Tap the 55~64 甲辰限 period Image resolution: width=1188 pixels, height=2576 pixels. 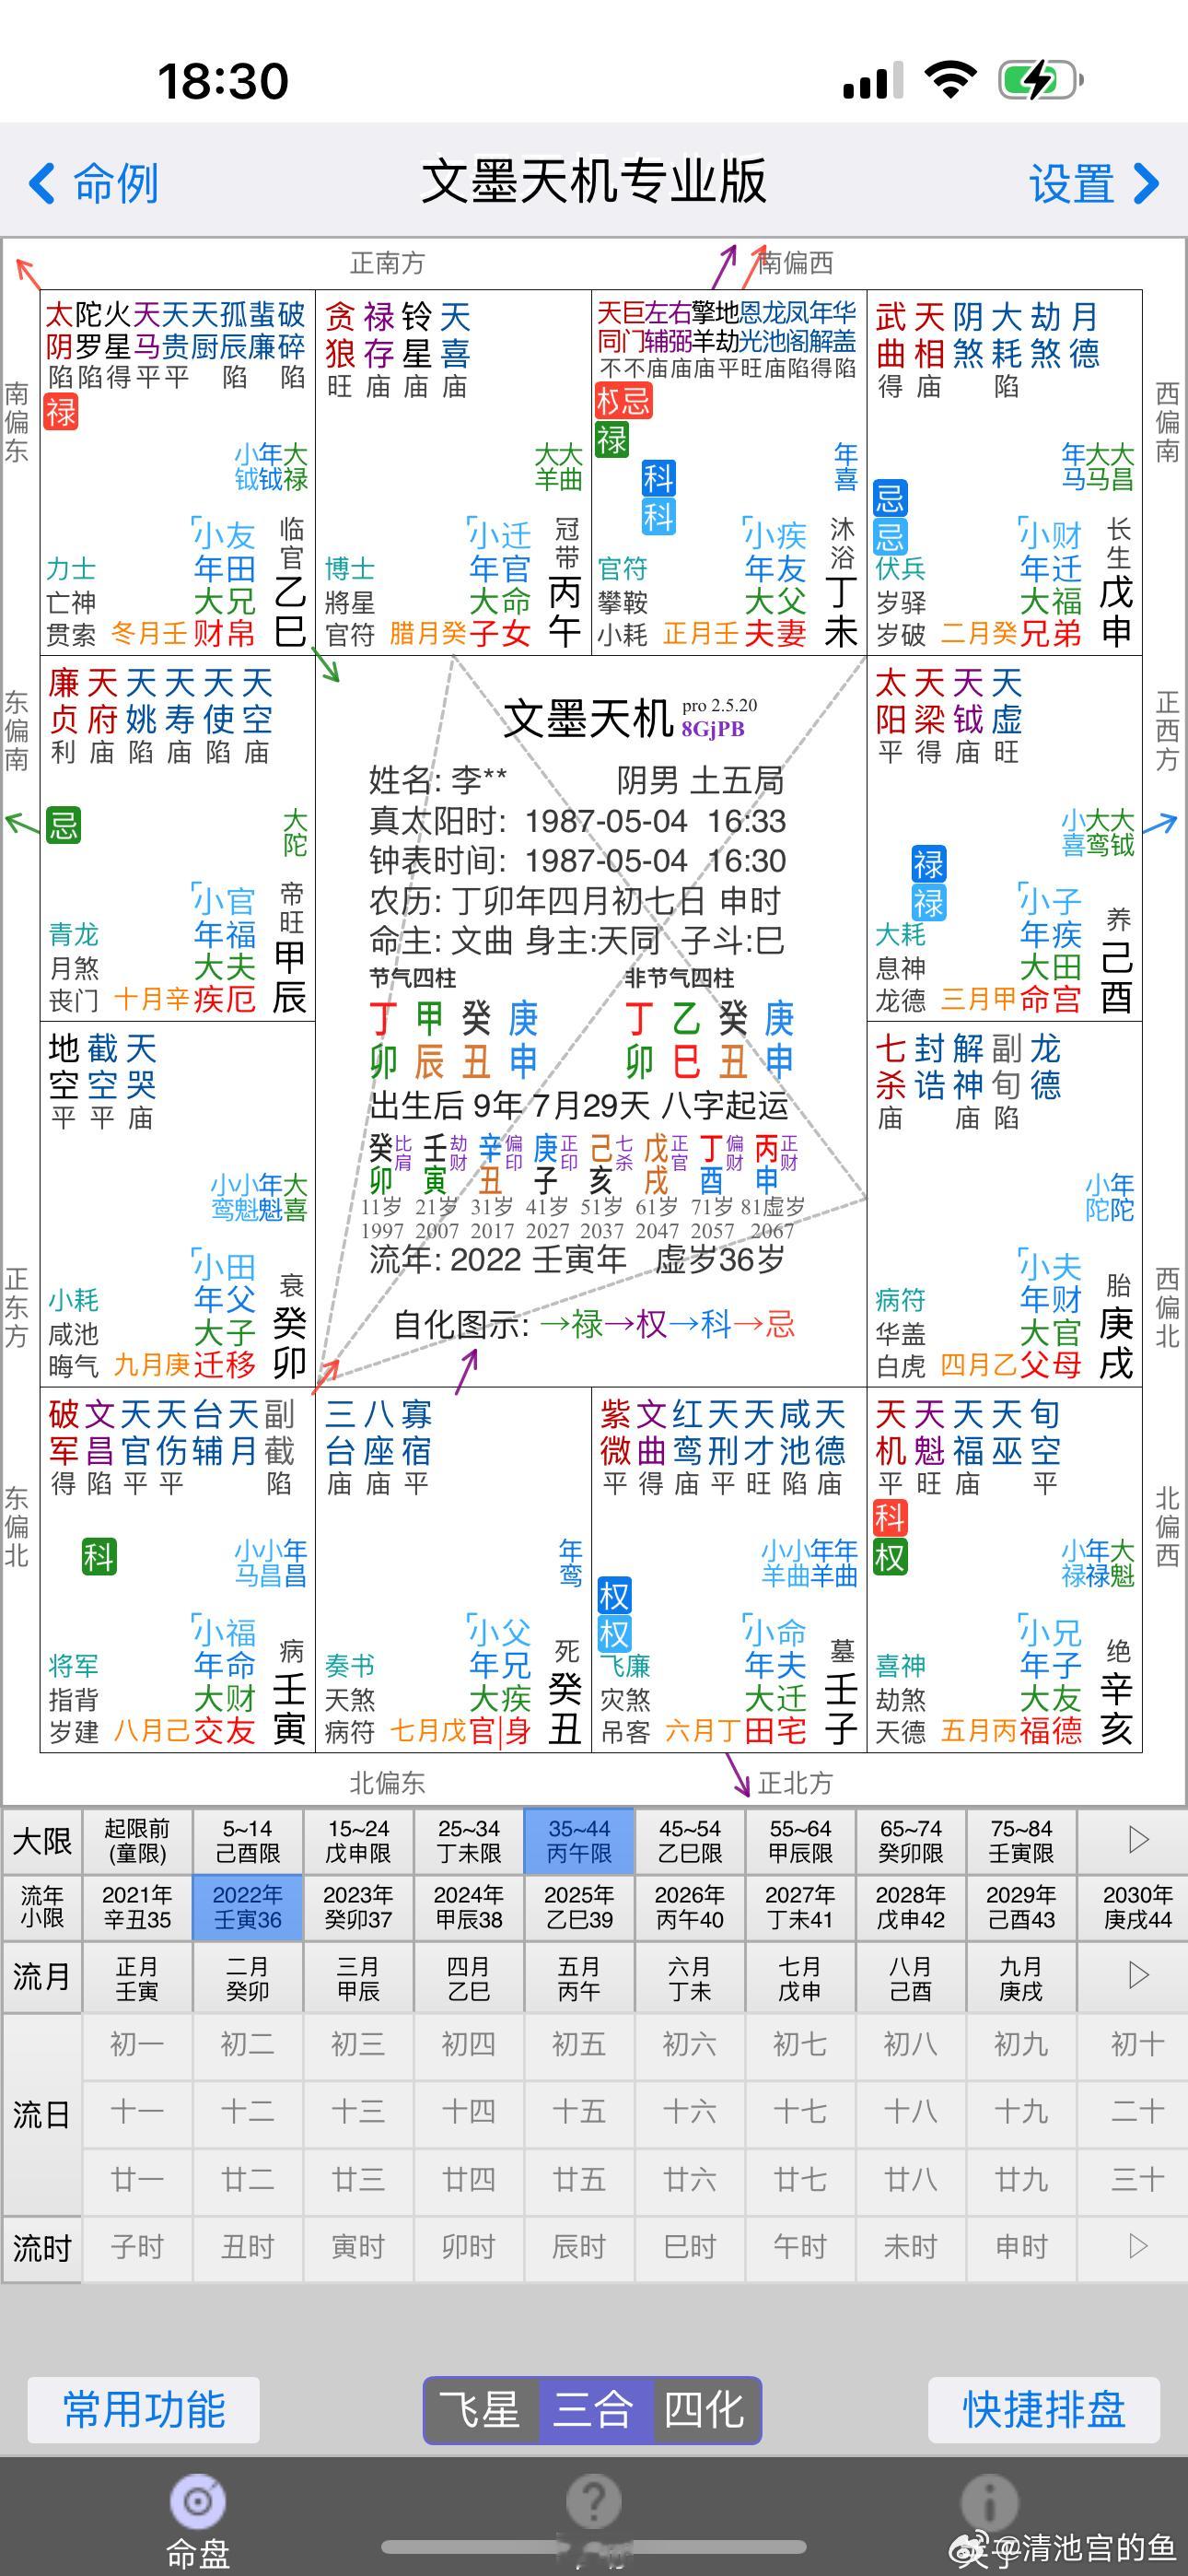(x=800, y=1840)
